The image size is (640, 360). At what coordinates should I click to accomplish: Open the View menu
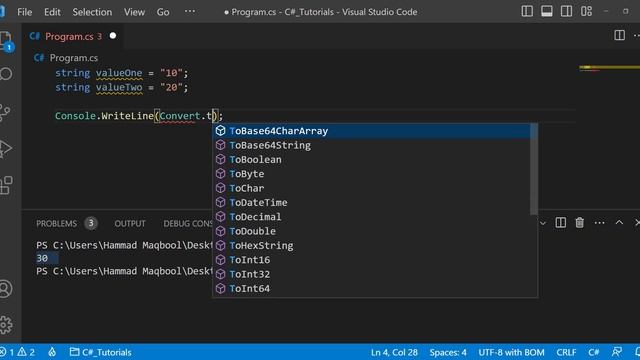(134, 12)
